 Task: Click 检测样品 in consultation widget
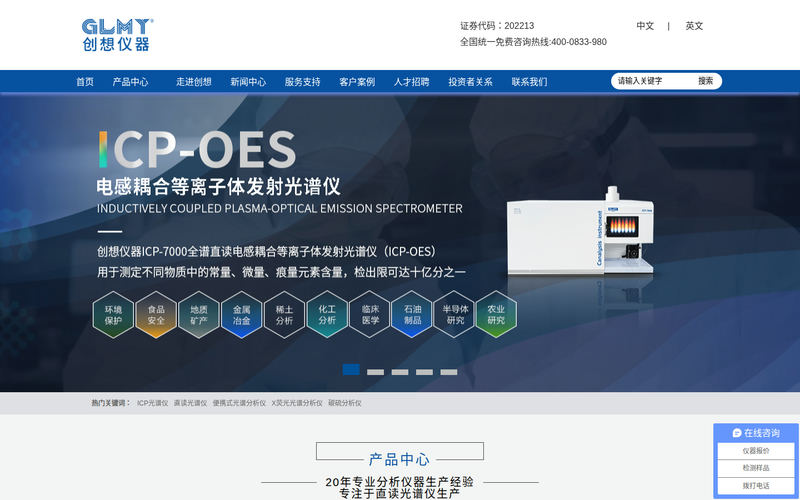[x=756, y=468]
